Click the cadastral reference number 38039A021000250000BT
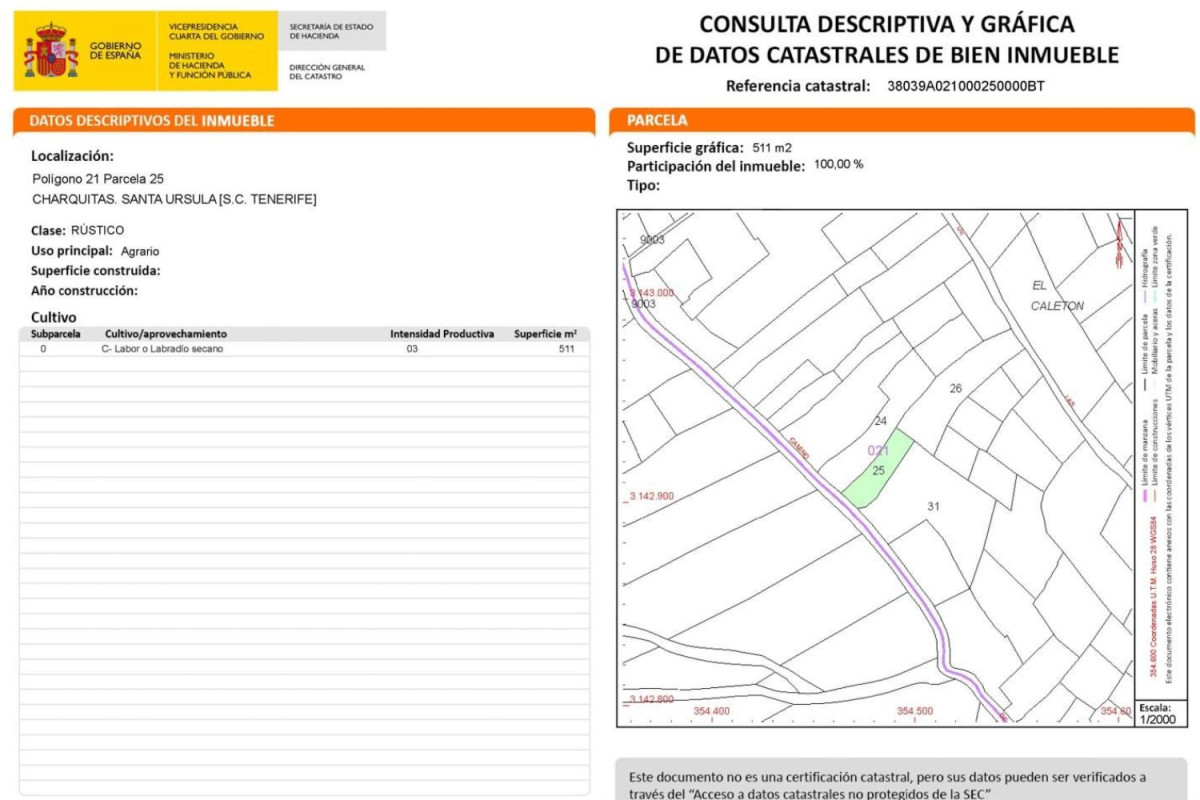Viewport: 1200px width, 800px height. (x=965, y=86)
